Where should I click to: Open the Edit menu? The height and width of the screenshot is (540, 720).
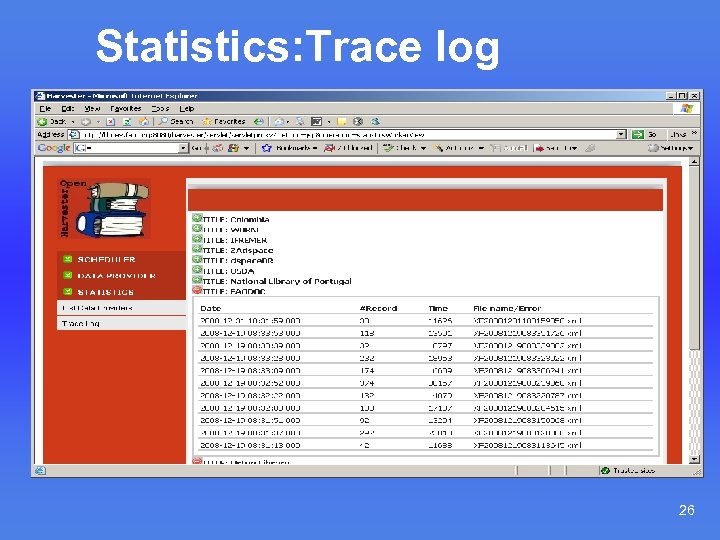pyautogui.click(x=68, y=109)
